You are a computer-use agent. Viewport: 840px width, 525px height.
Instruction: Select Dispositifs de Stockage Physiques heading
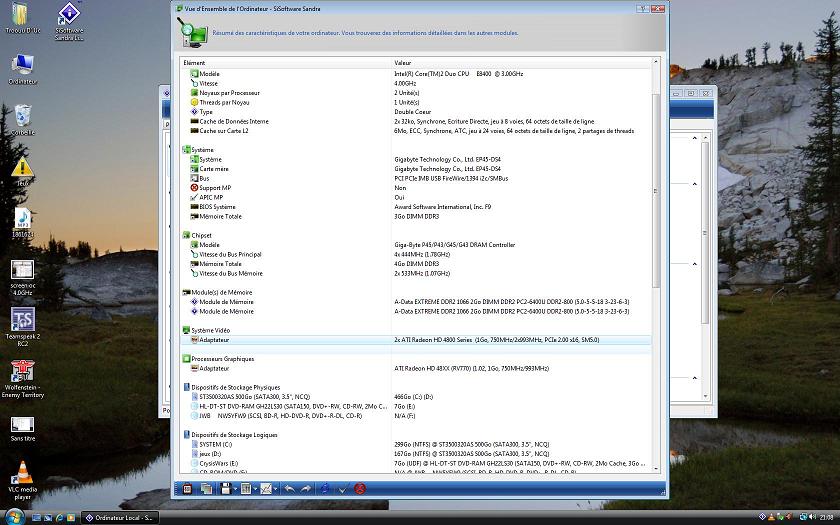(x=416, y=387)
